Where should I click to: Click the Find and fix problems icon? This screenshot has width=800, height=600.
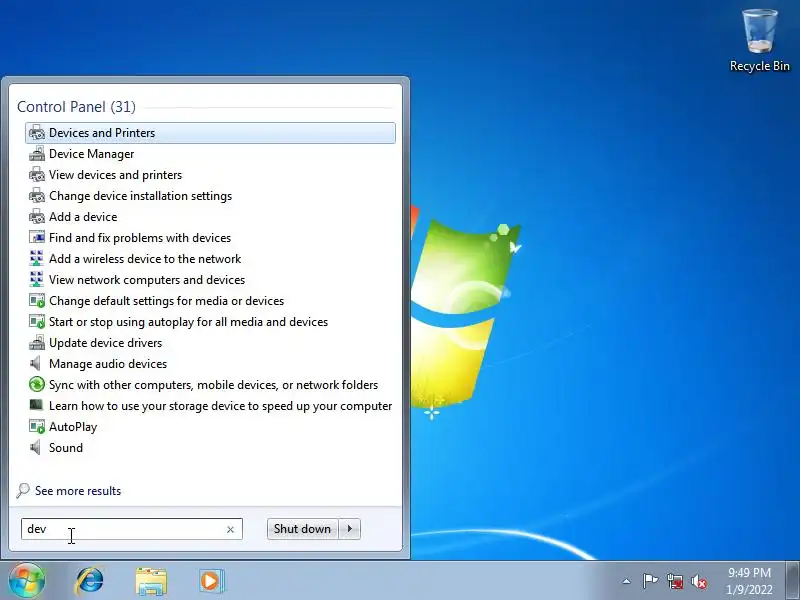point(37,237)
